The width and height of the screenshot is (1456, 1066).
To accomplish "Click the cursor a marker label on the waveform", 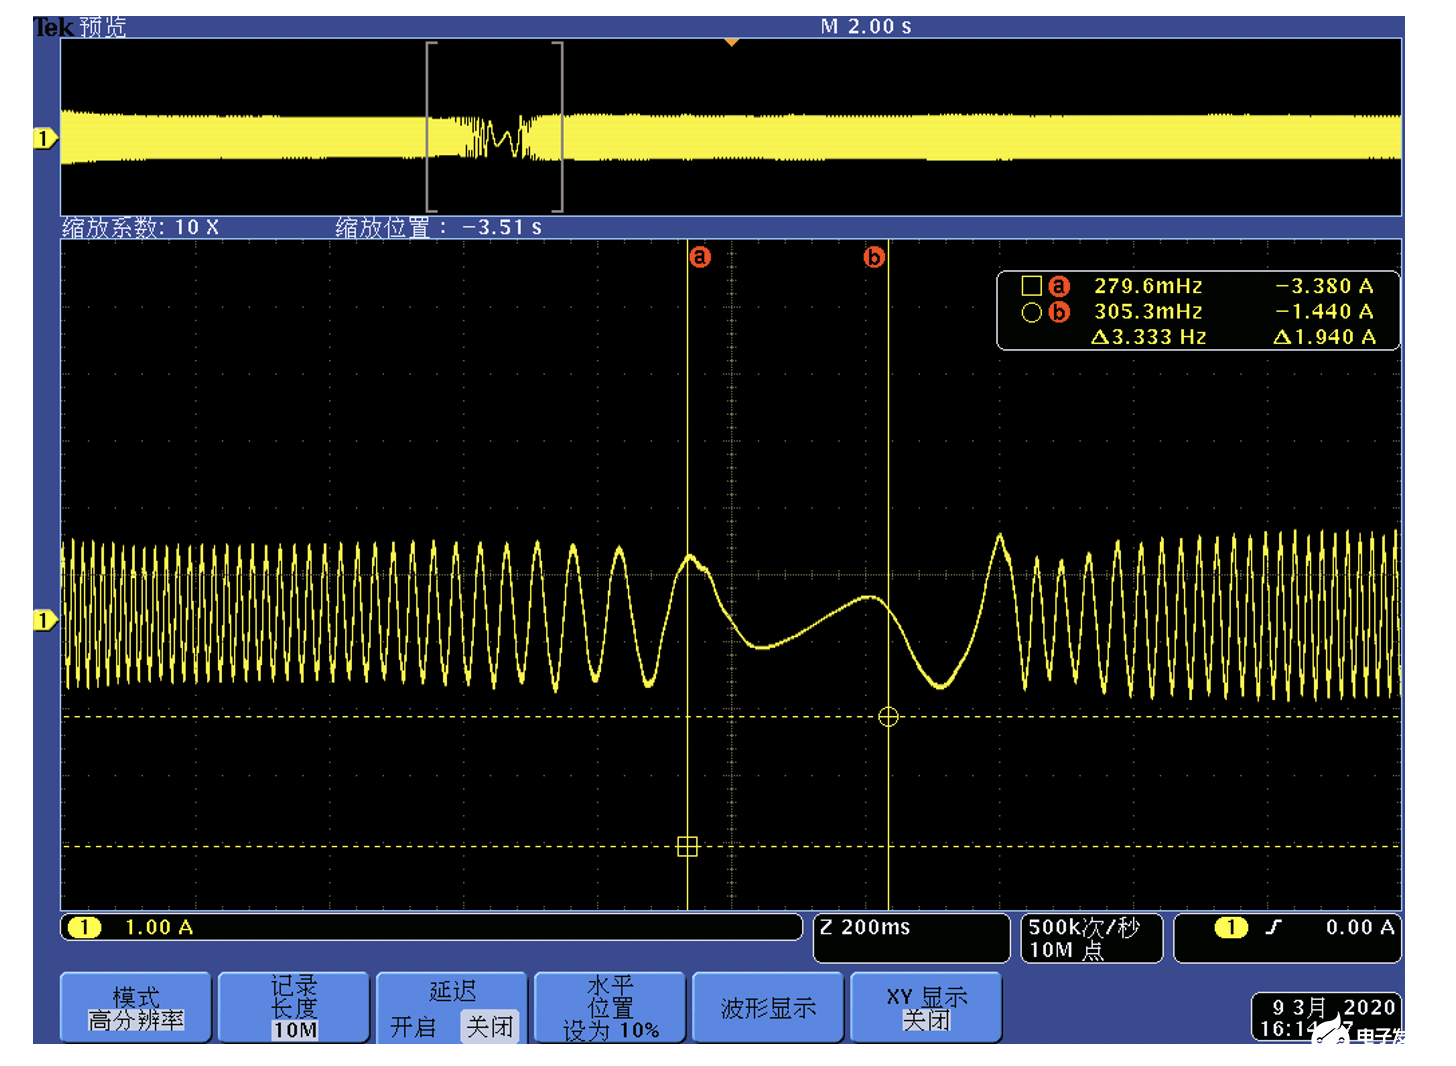I will 700,257.
